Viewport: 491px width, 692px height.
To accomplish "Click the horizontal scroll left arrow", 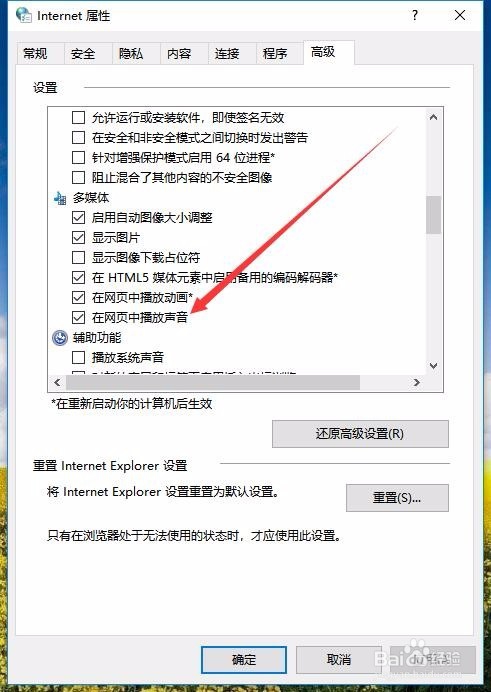I will pyautogui.click(x=57, y=382).
